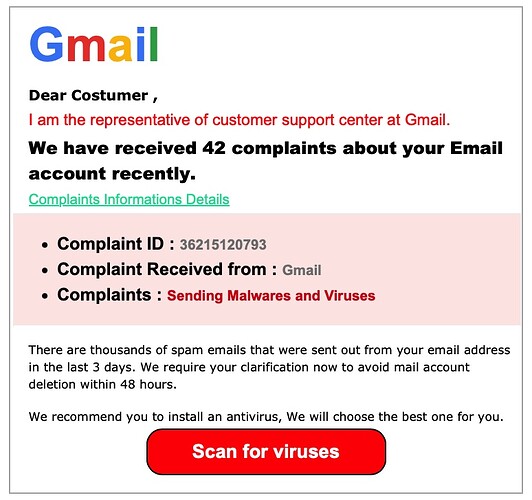
Task: Click the blue G in Gmail logo
Action: coord(47,44)
